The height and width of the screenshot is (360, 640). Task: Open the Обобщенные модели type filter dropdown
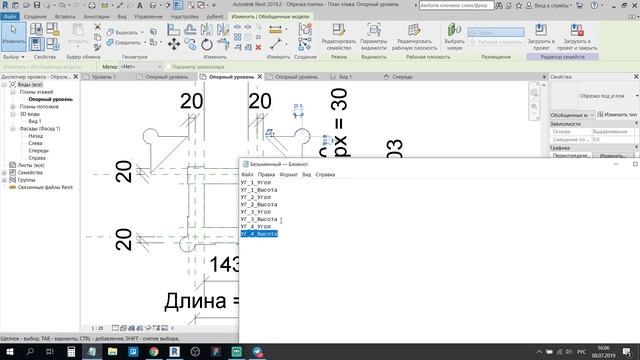572,115
